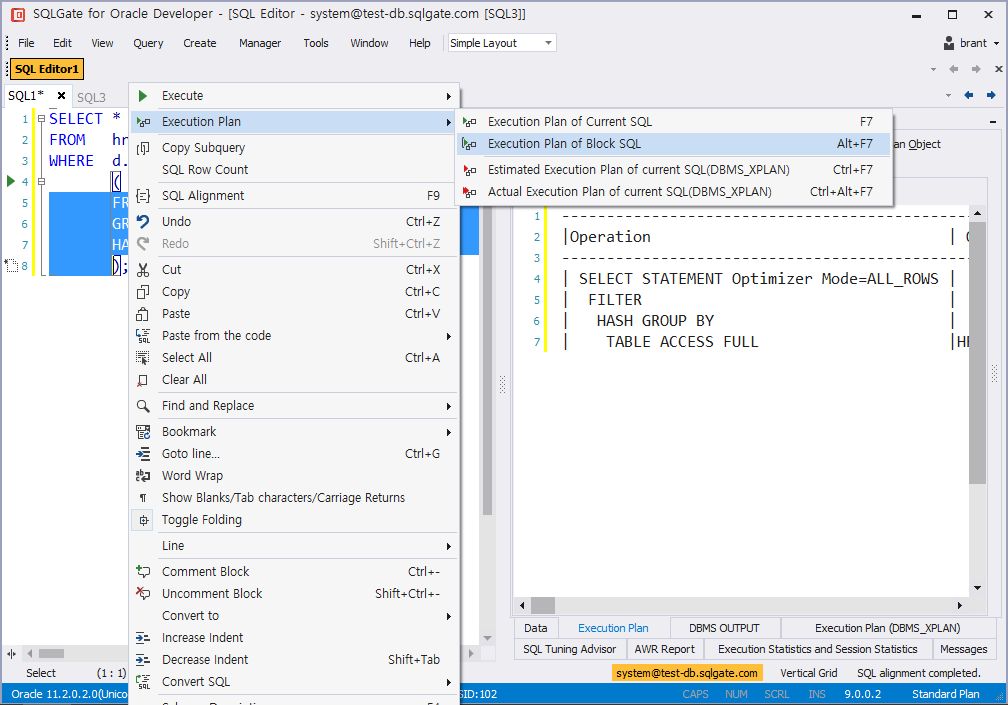This screenshot has width=1008, height=705.
Task: Click the Comment Block icon
Action: 143,571
